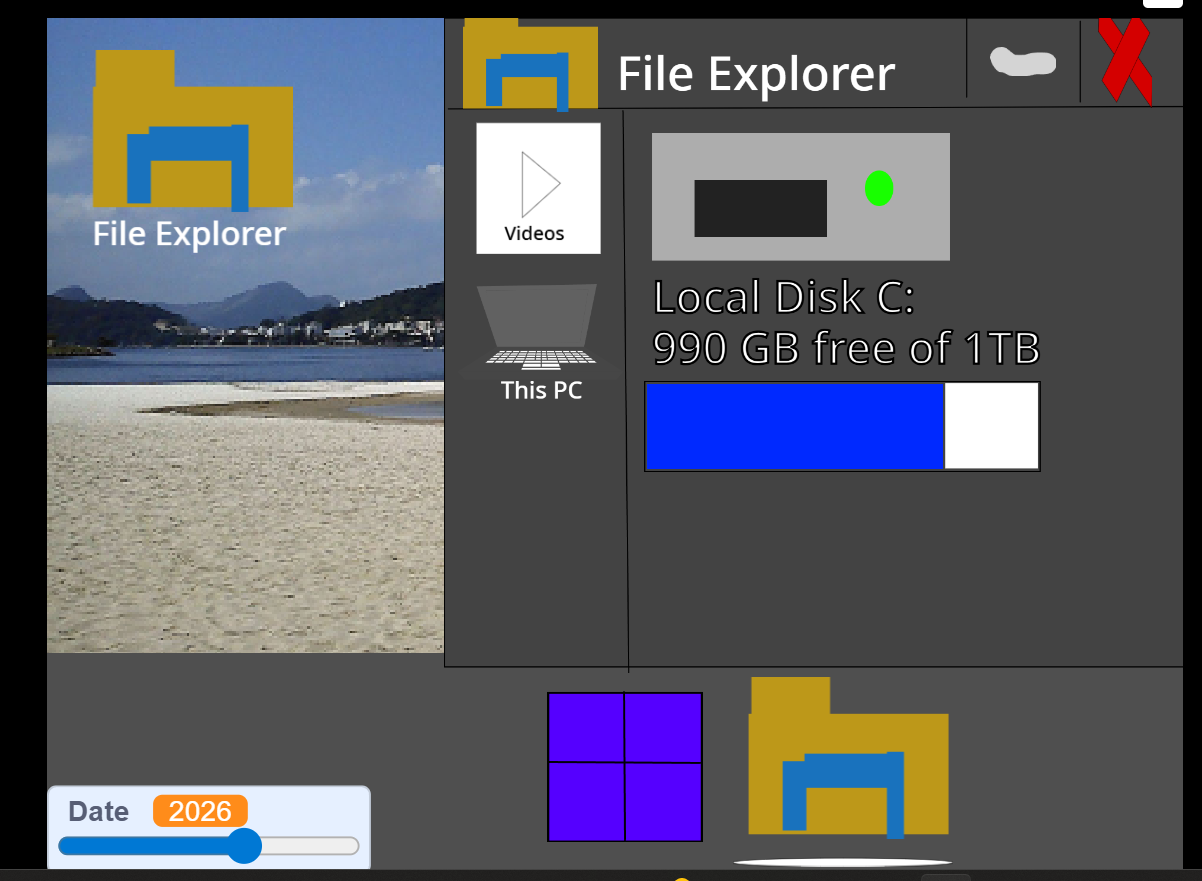Image resolution: width=1202 pixels, height=881 pixels.
Task: Open File Explorer desktop shortcut icon
Action: click(x=193, y=130)
